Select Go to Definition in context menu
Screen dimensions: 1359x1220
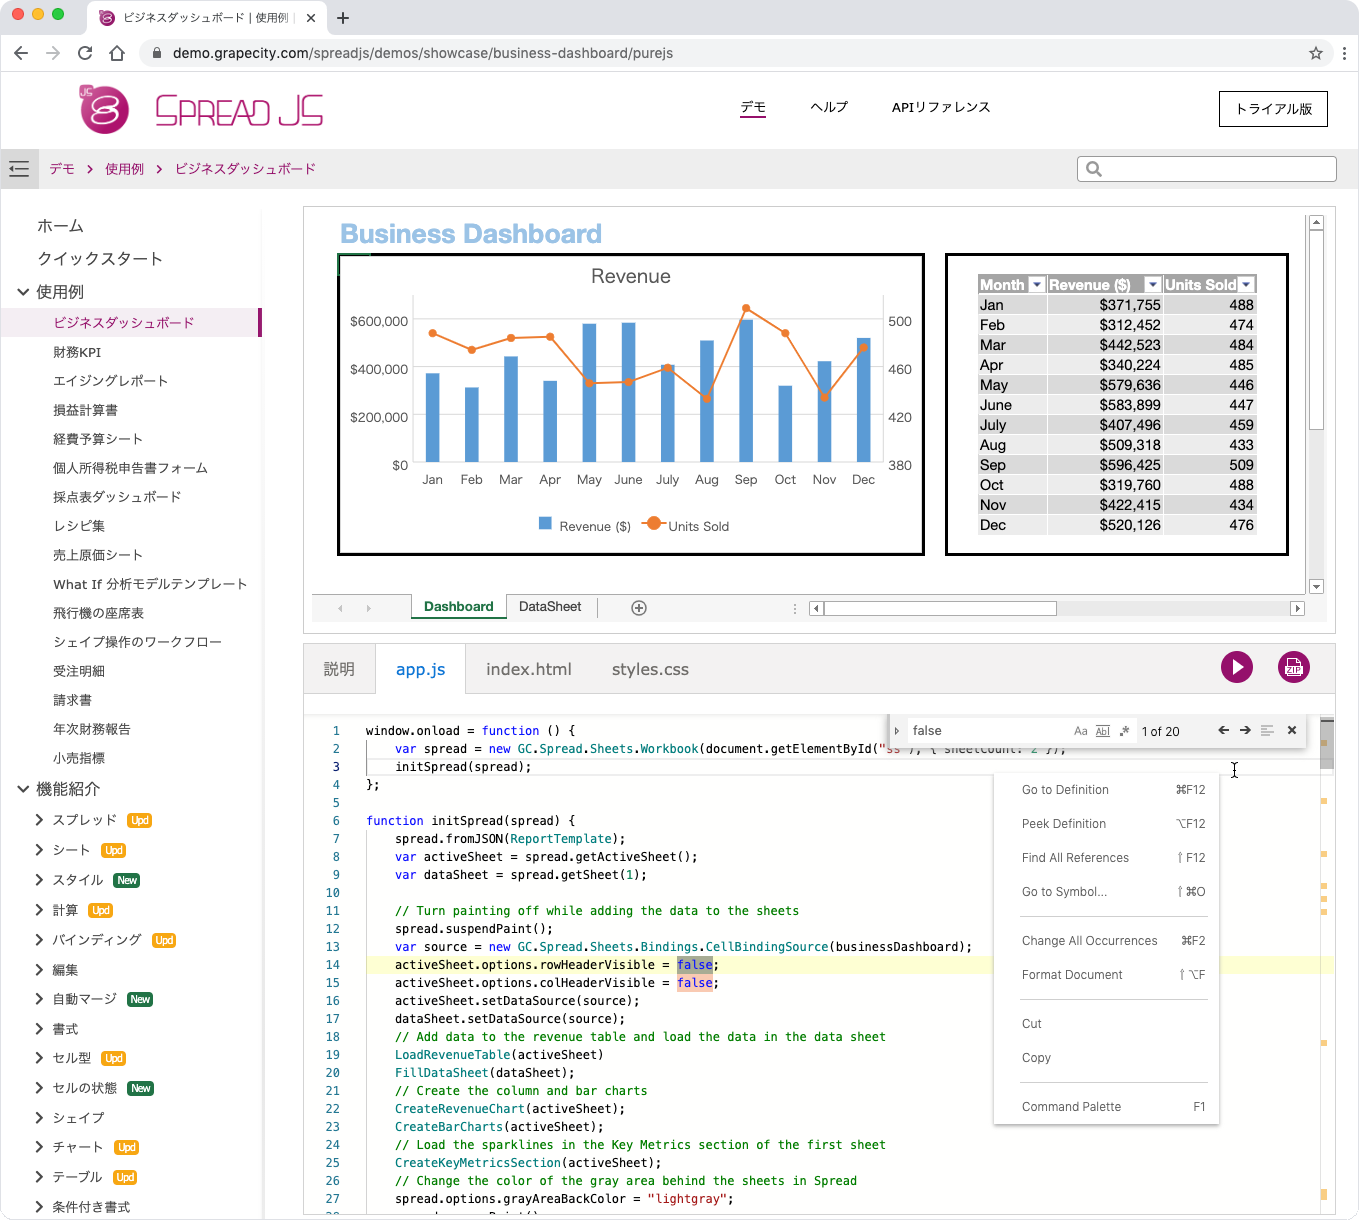pyautogui.click(x=1106, y=790)
